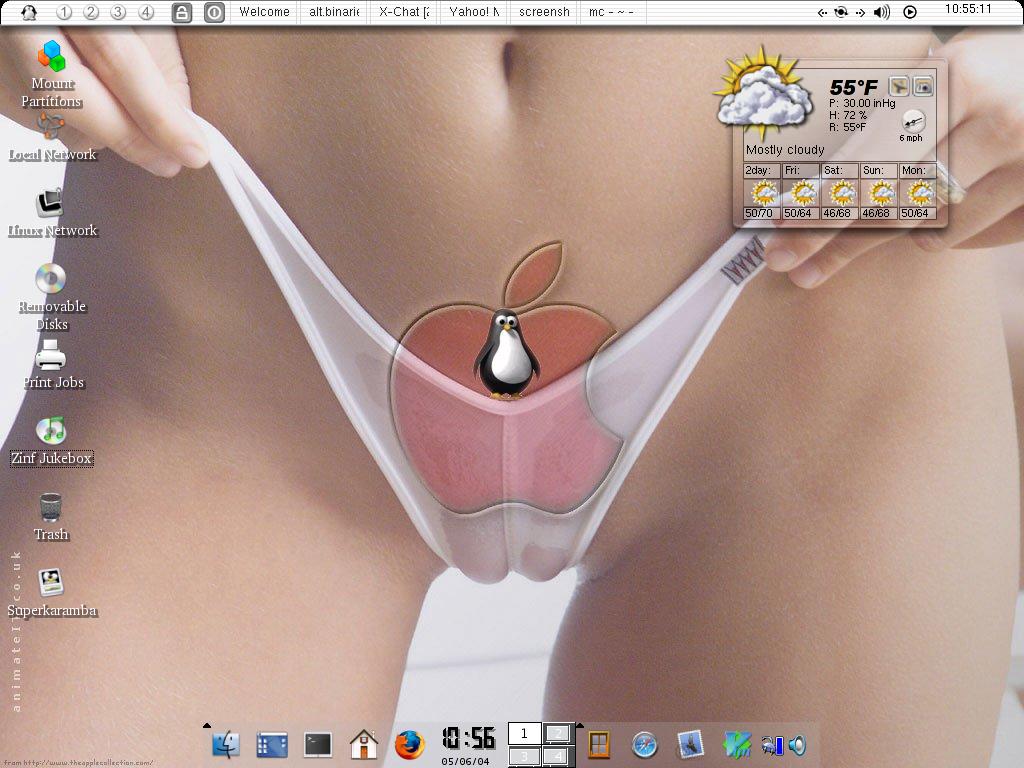
Task: Click the logout power icon in top panel
Action: click(214, 12)
